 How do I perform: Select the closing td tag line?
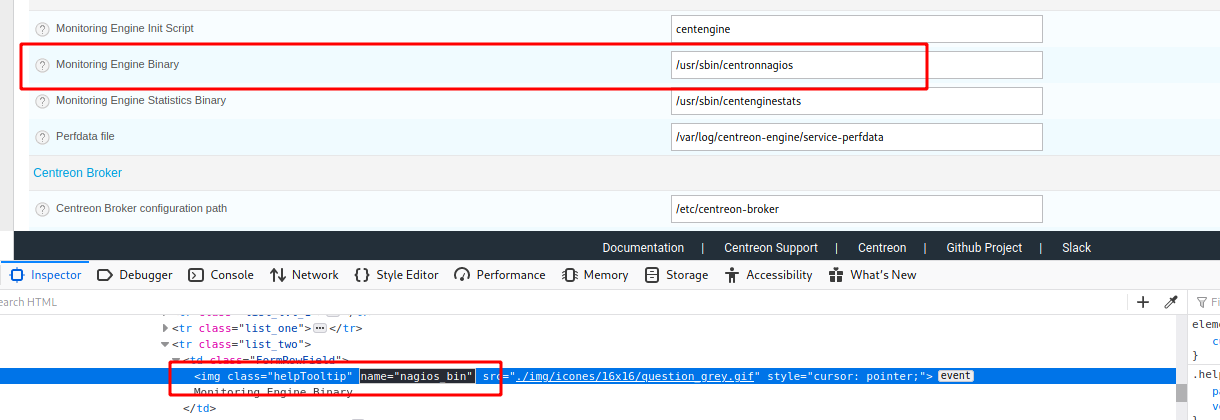(199, 408)
